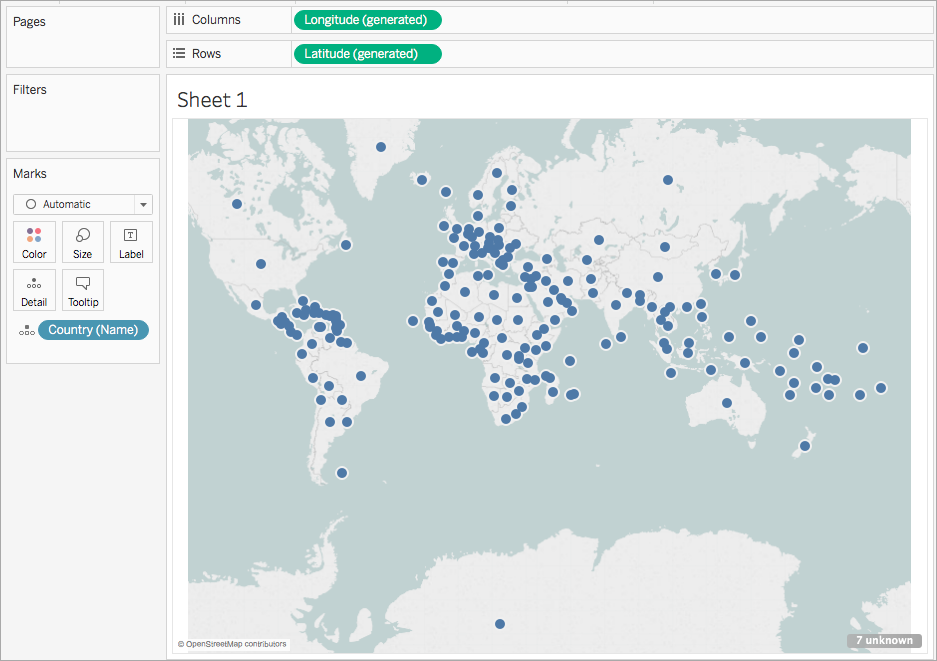Select the Latitude (generated) pill
Image resolution: width=937 pixels, height=661 pixels.
pyautogui.click(x=368, y=54)
